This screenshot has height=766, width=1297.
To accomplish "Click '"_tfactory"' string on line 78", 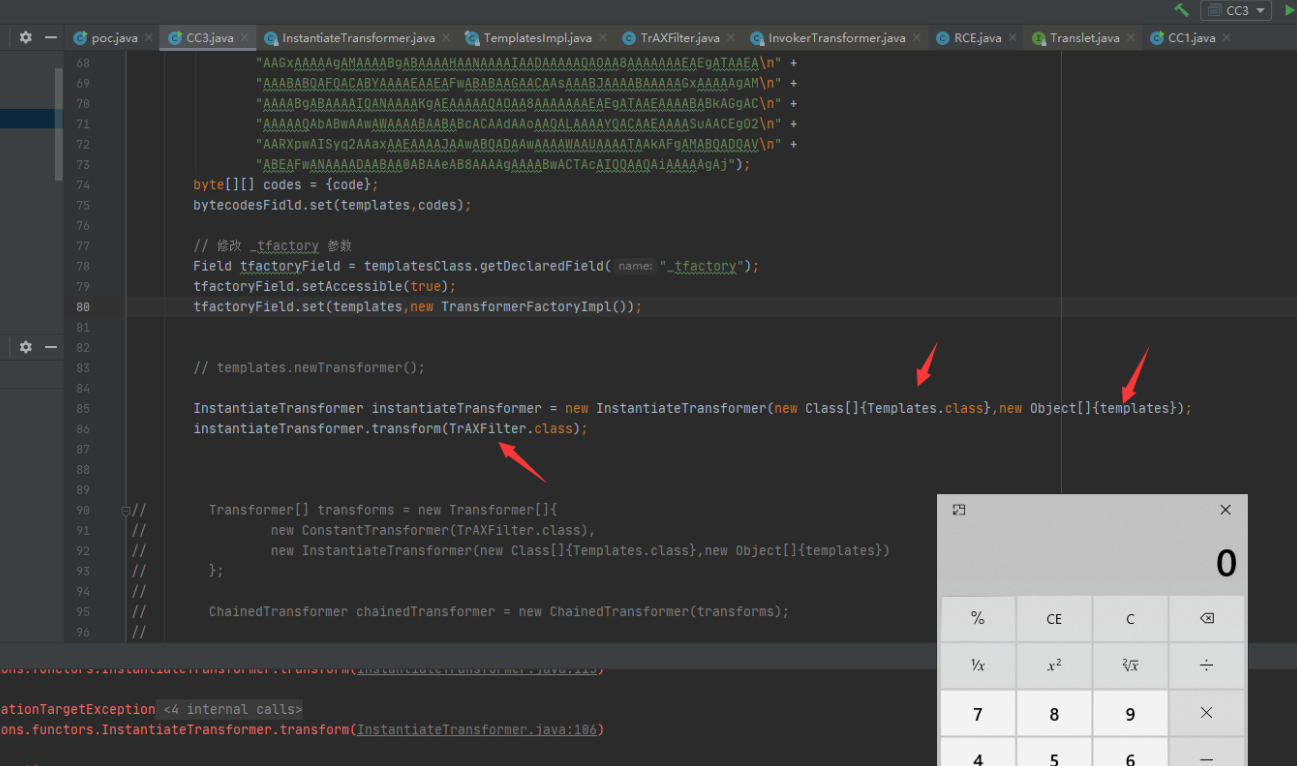I will point(703,266).
